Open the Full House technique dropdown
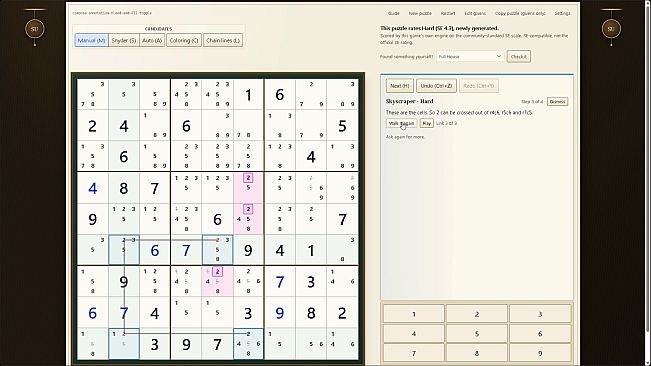651x366 pixels. click(470, 56)
